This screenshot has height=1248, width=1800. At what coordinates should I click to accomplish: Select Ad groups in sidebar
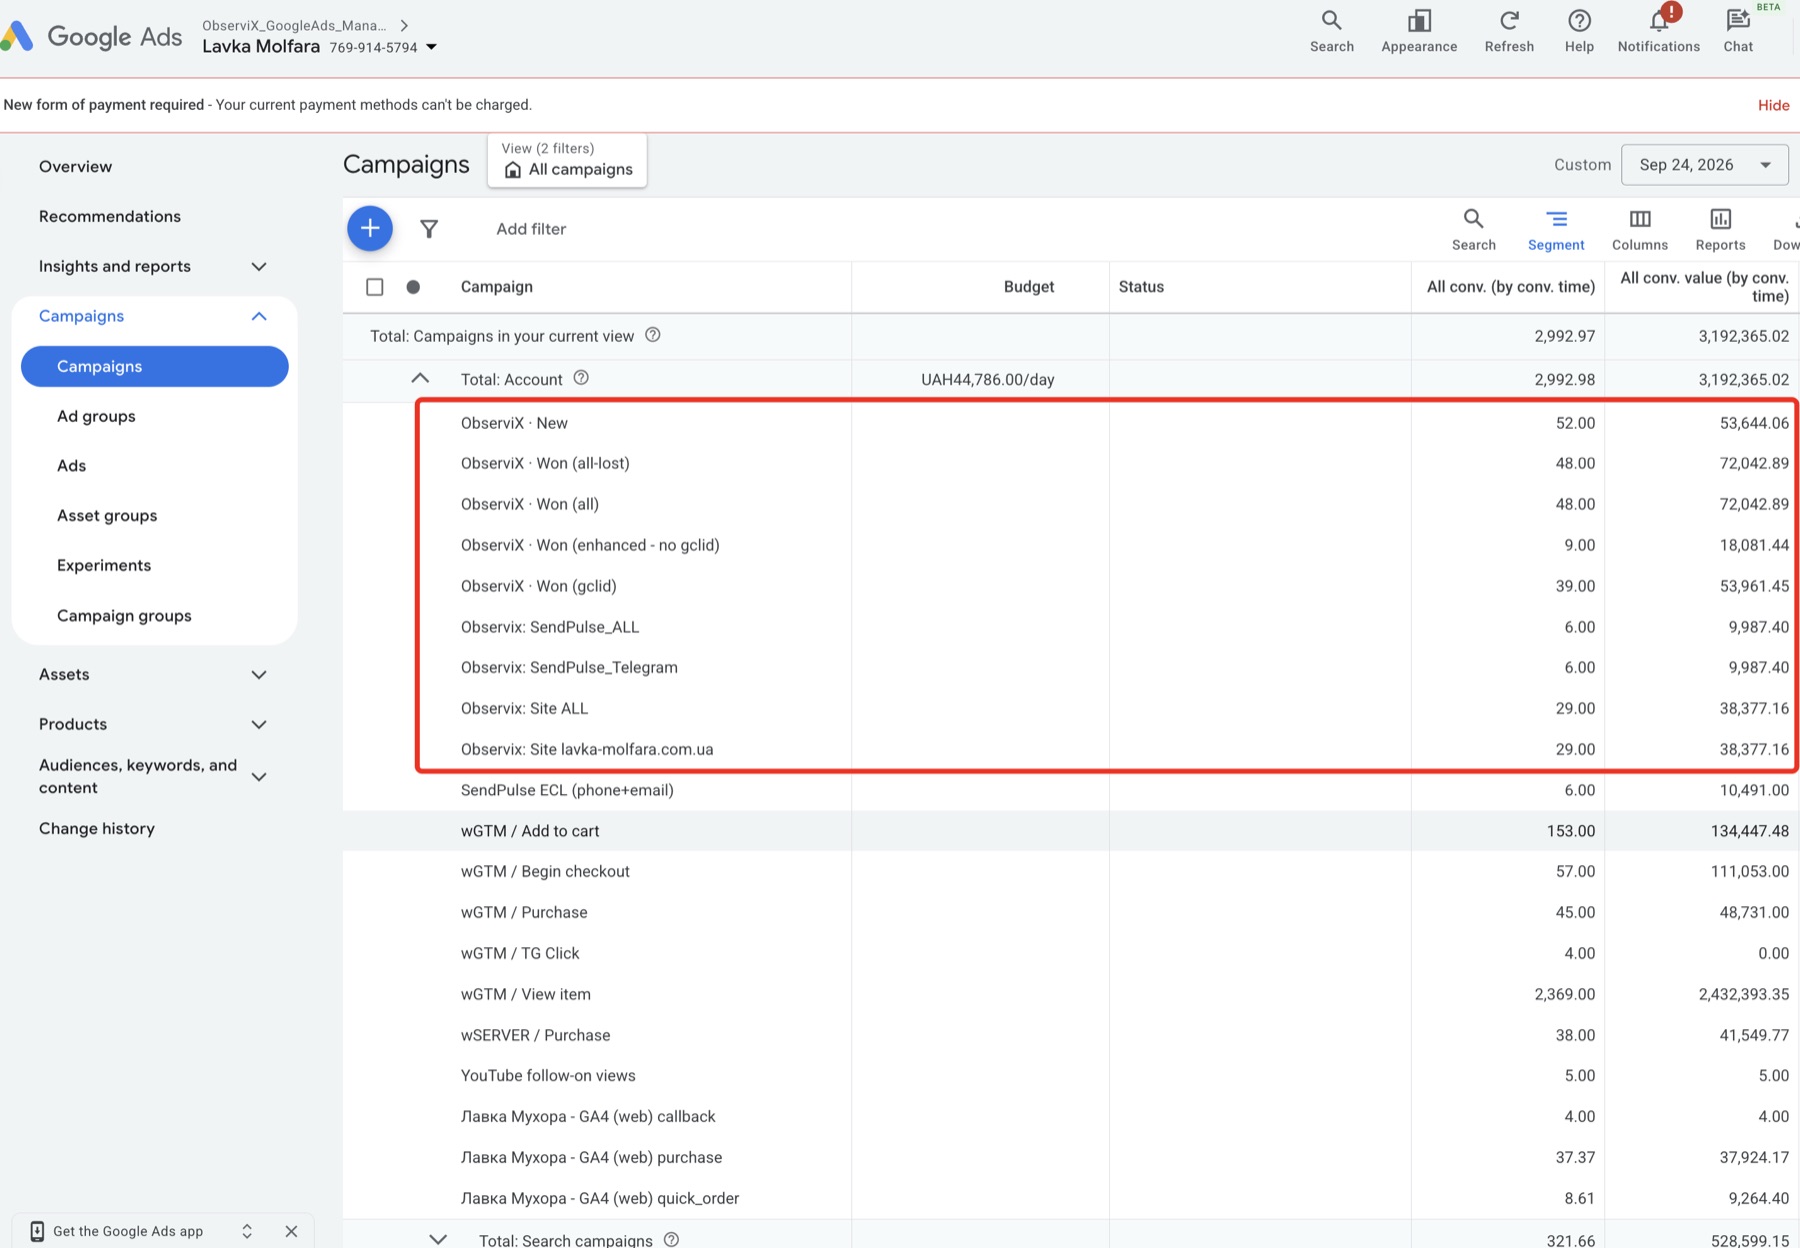tap(96, 416)
